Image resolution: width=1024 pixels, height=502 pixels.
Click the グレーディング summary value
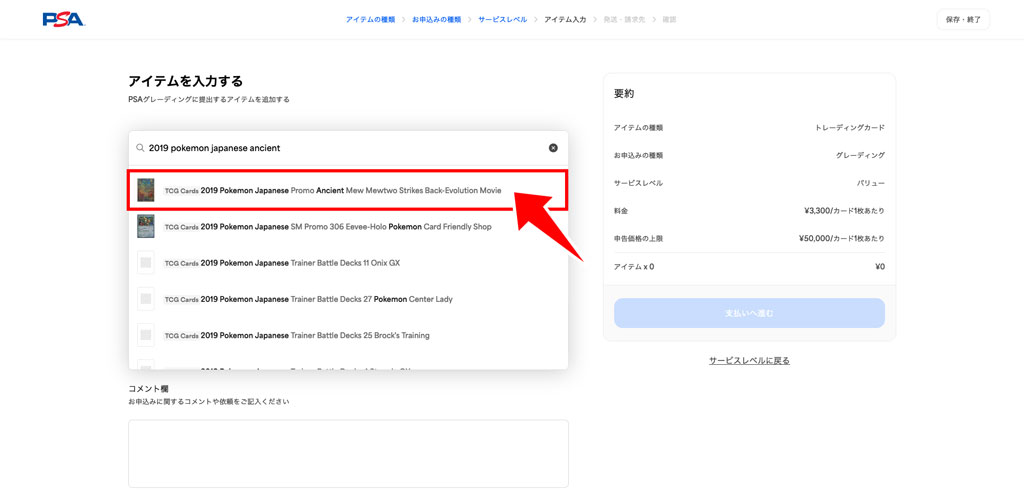pyautogui.click(x=861, y=155)
